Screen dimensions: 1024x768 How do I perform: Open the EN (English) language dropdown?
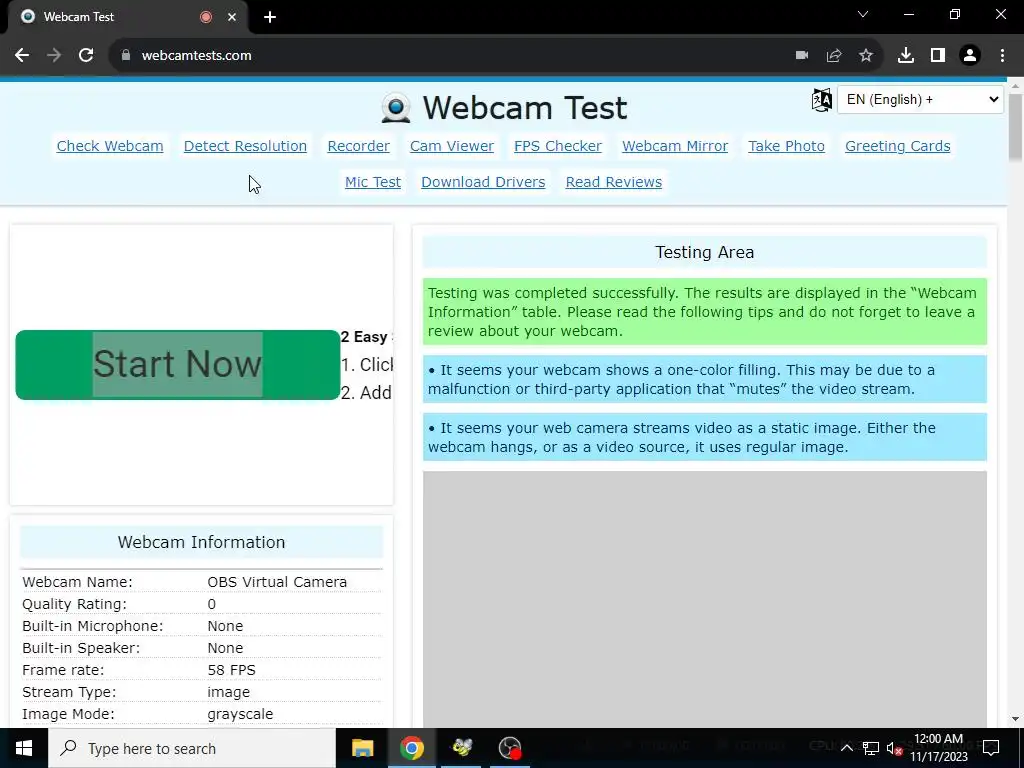(x=920, y=100)
